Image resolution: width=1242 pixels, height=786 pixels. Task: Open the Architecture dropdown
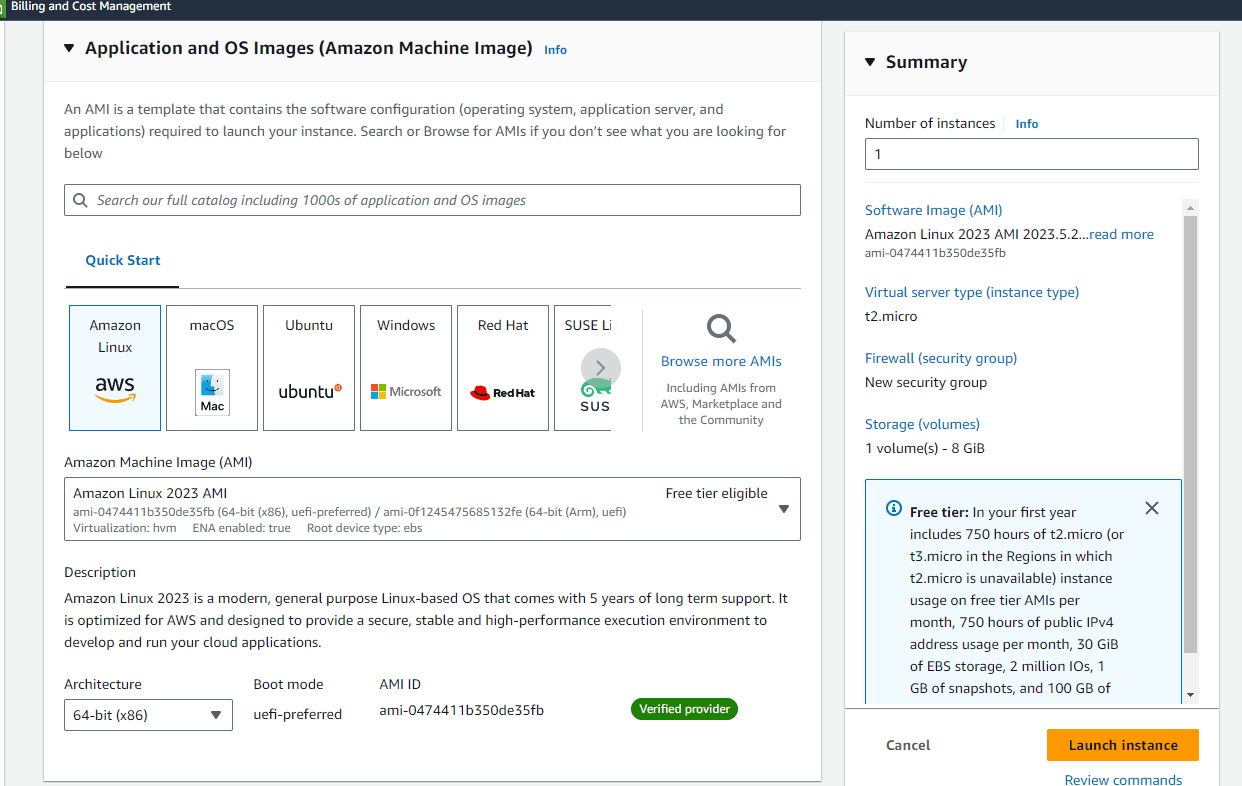[148, 714]
